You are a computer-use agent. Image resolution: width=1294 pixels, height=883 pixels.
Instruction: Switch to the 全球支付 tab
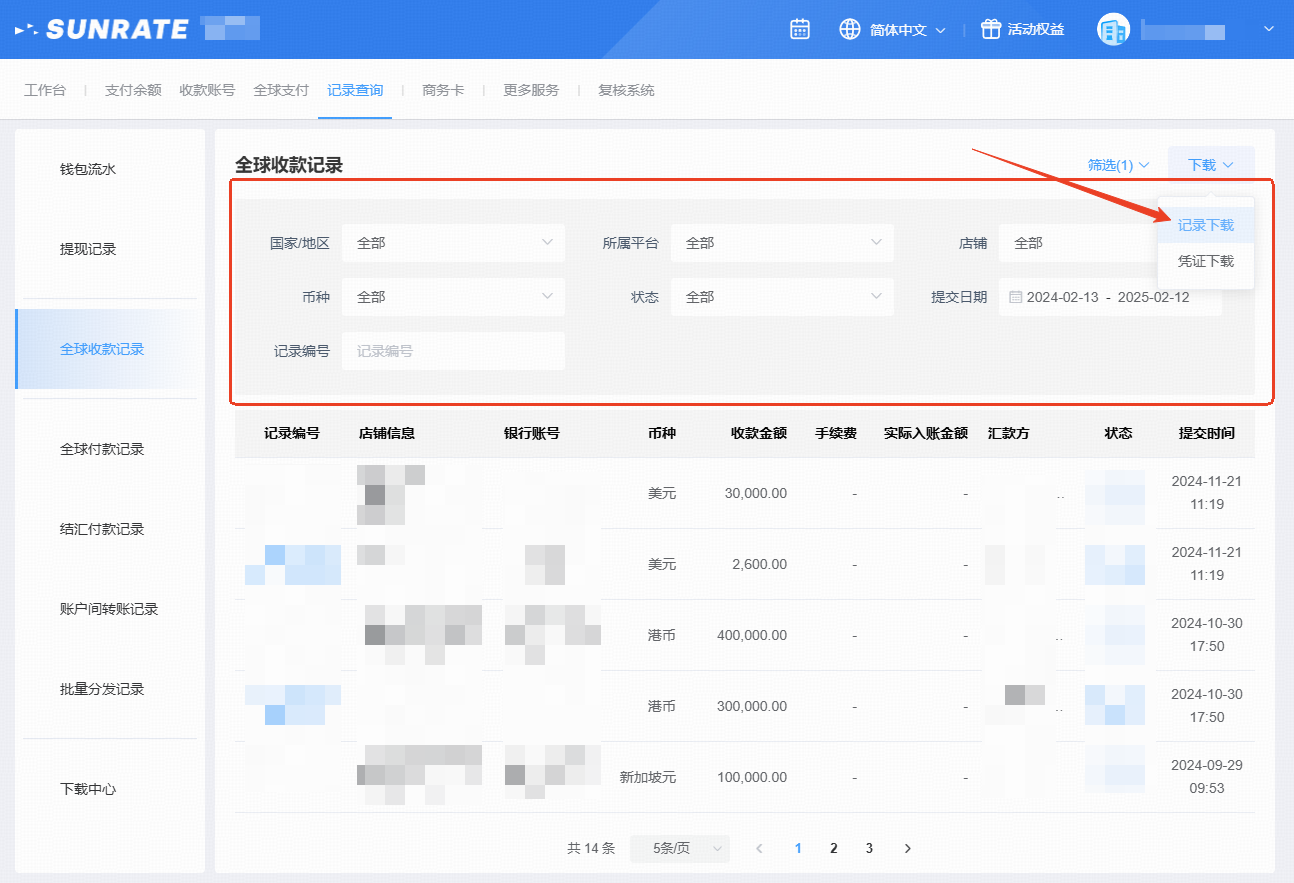pyautogui.click(x=281, y=90)
